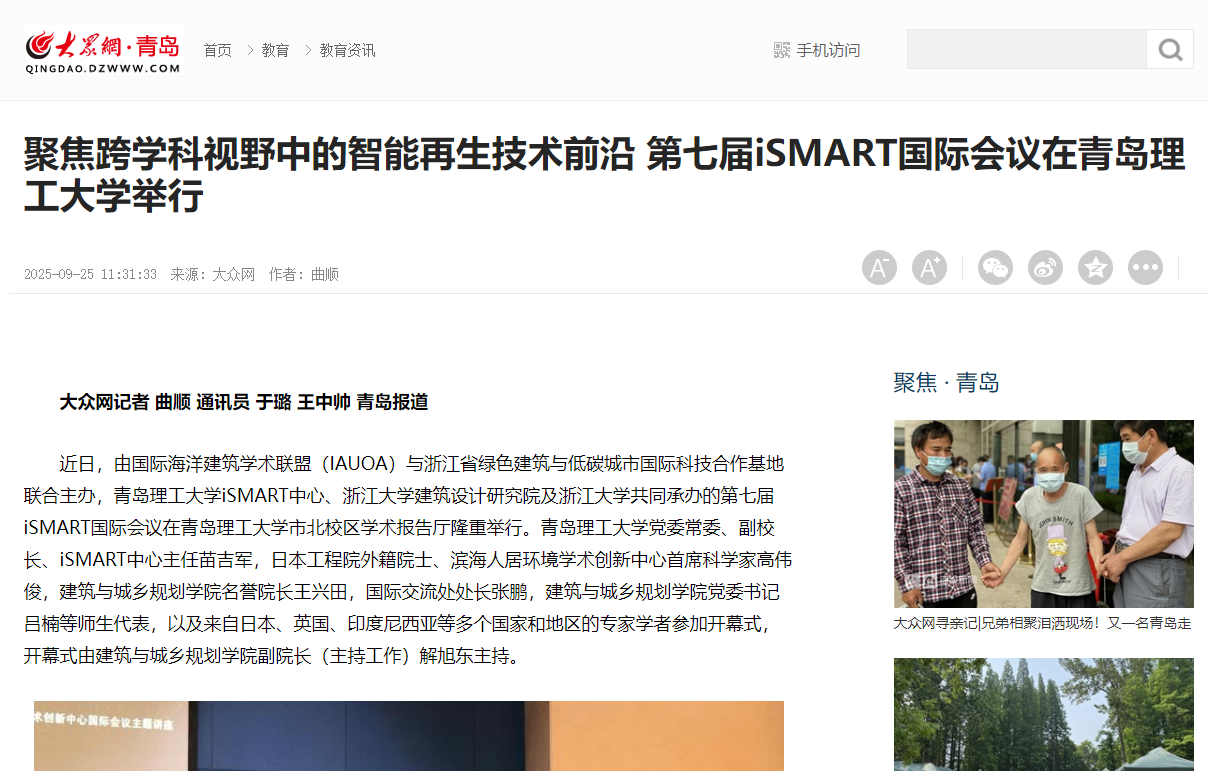This screenshot has width=1209, height=771.
Task: Click the article conference photo
Action: [409, 736]
